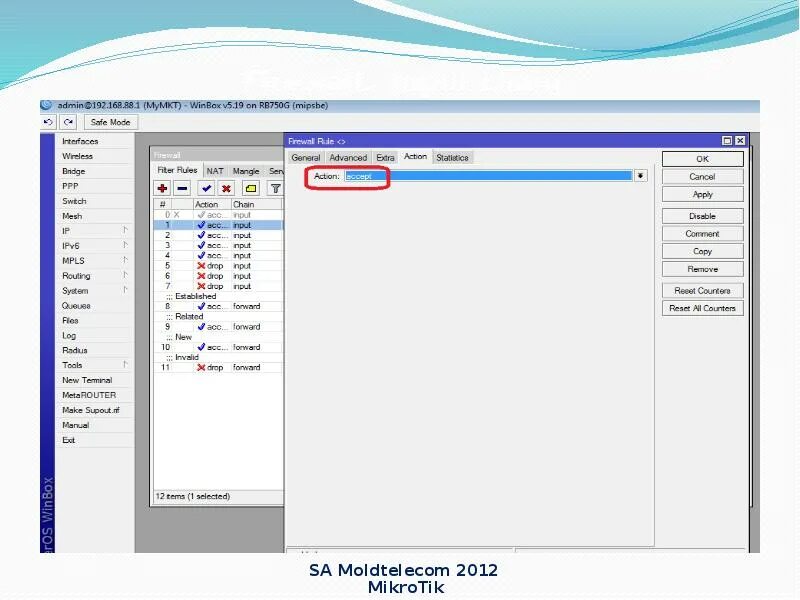
Task: Click the undo arrow icon in WinBox toolbar
Action: tap(48, 122)
